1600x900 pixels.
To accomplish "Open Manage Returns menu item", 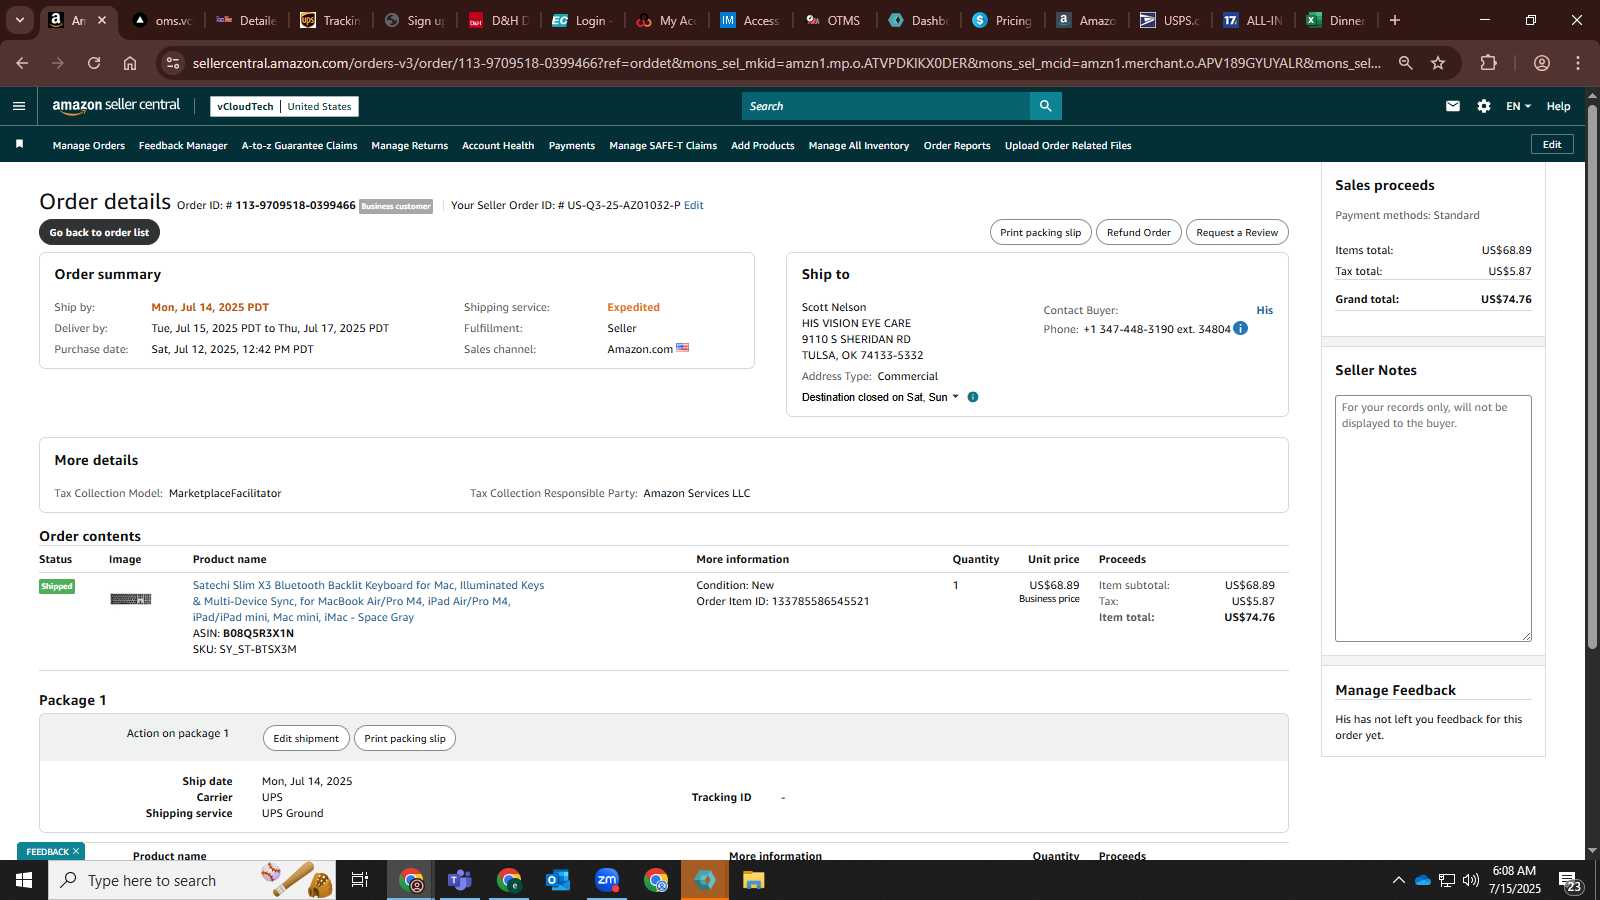I will [x=409, y=146].
